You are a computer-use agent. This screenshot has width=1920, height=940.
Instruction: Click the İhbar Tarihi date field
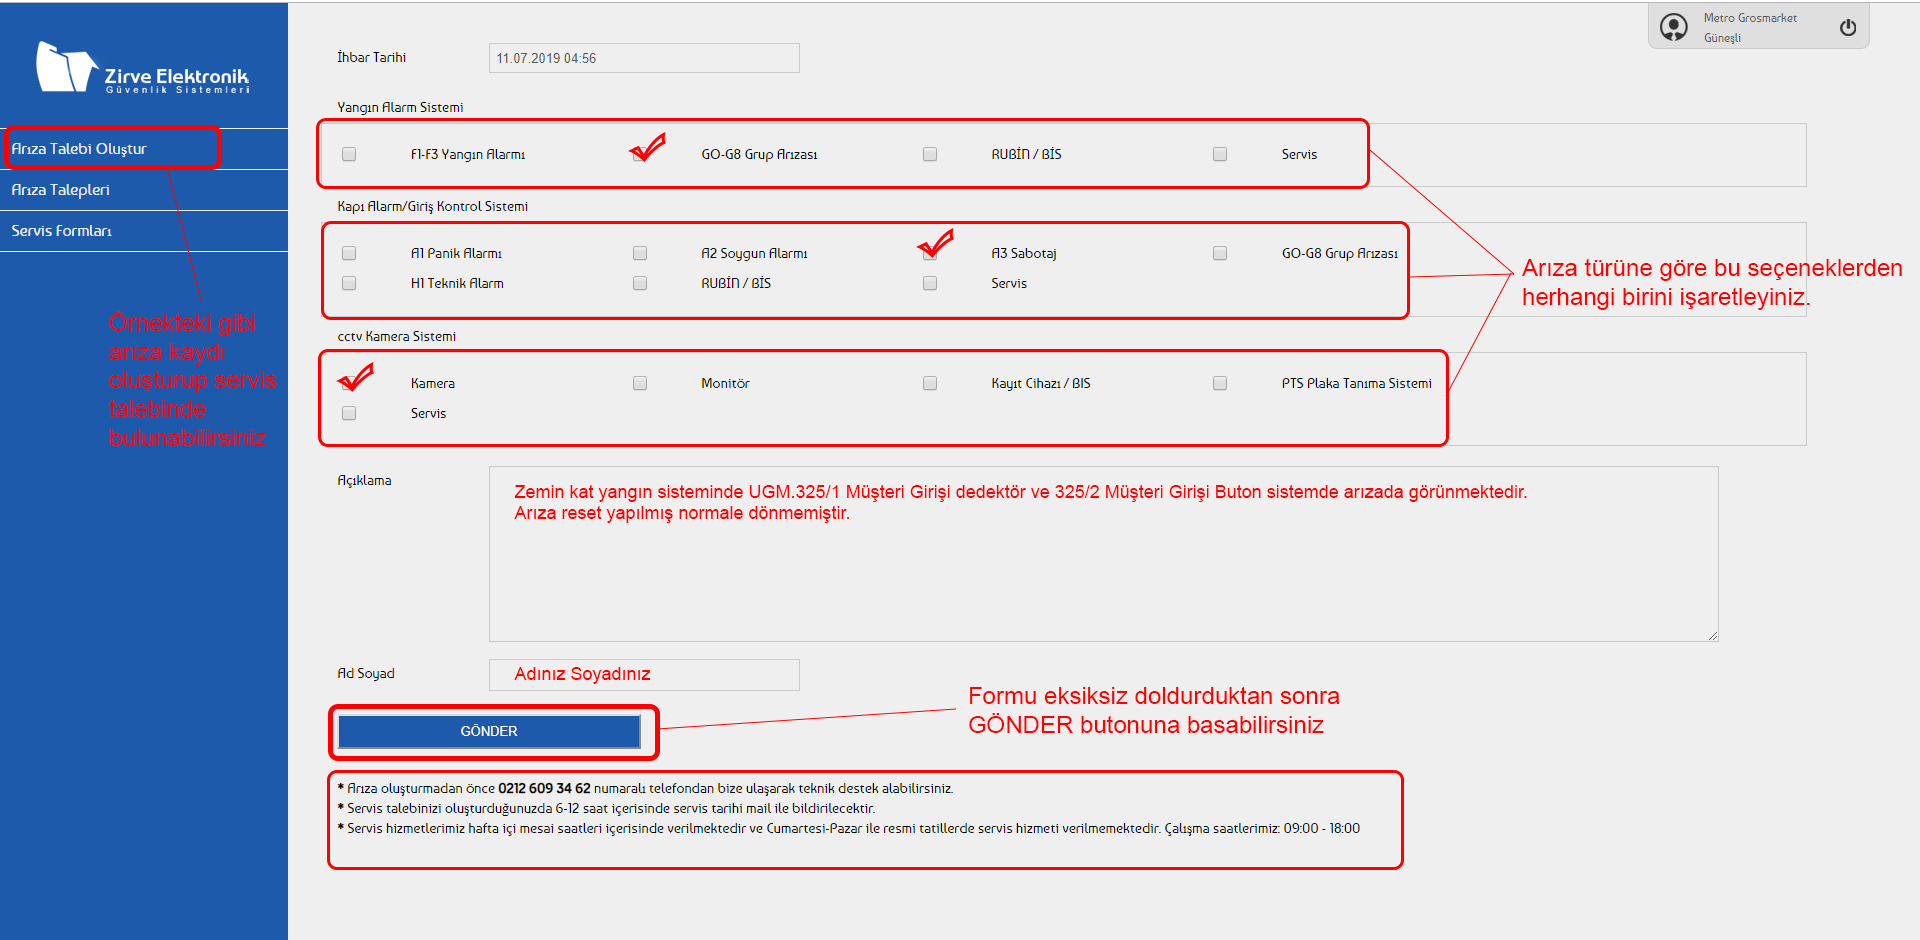pos(644,58)
